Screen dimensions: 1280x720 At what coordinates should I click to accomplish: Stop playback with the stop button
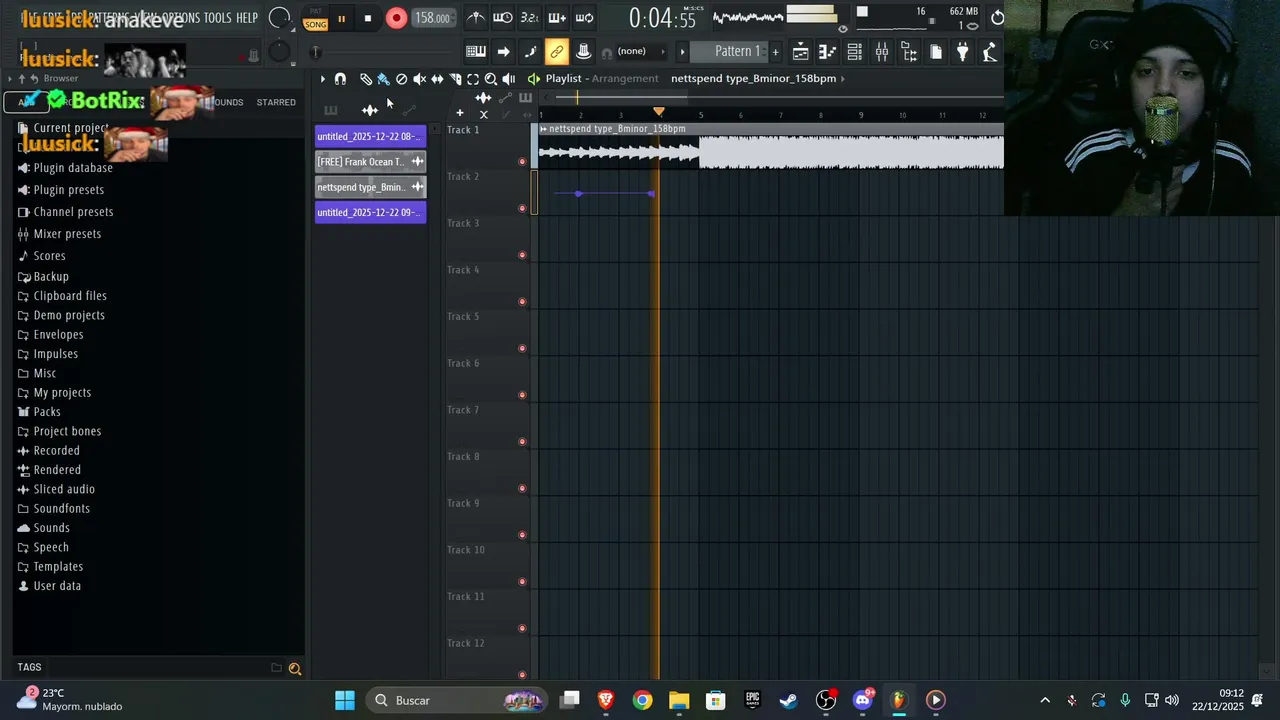[367, 18]
